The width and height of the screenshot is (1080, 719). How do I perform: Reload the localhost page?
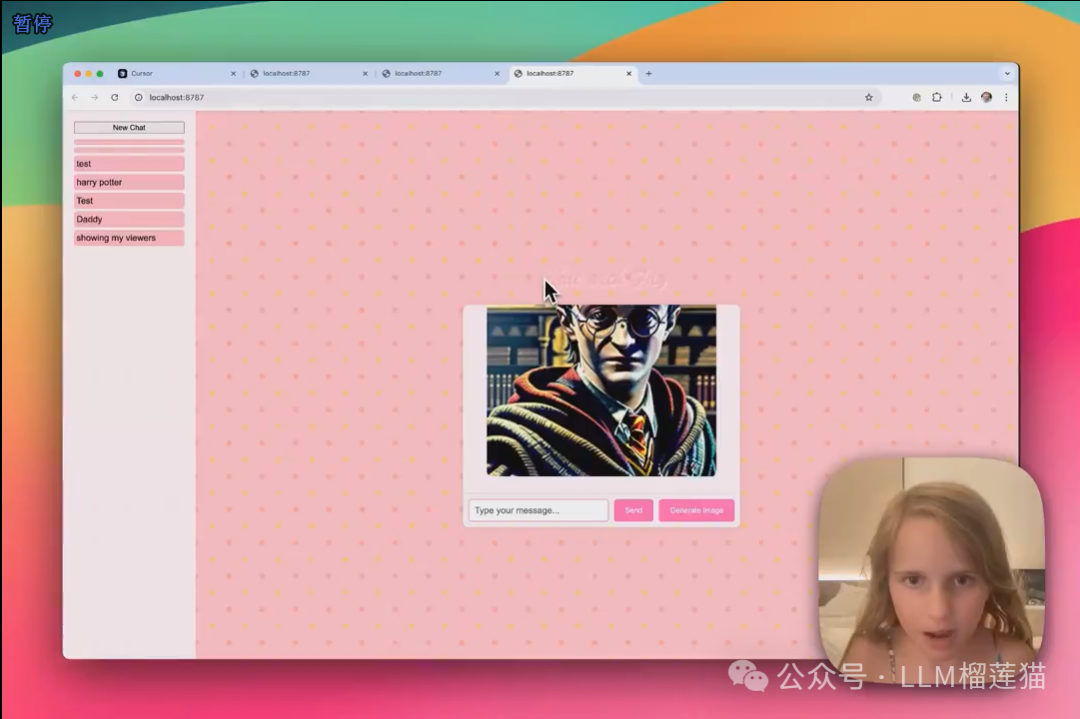point(115,98)
